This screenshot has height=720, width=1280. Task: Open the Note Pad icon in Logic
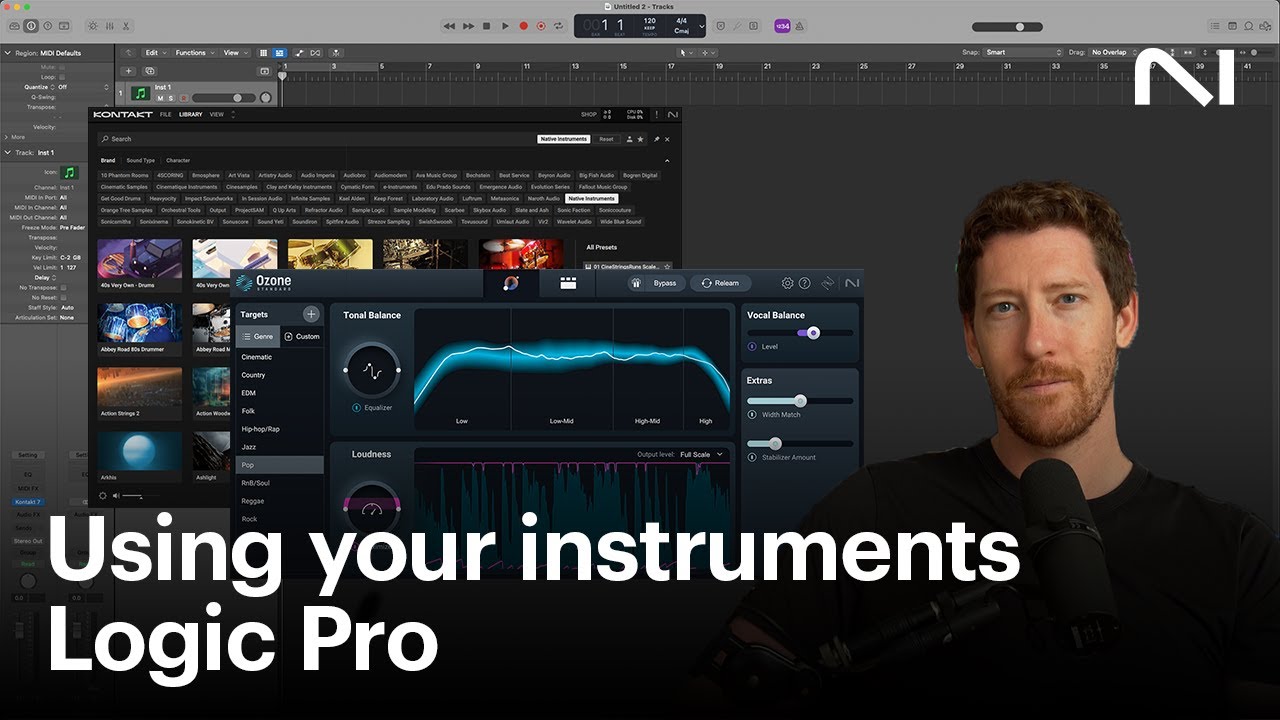[1231, 25]
